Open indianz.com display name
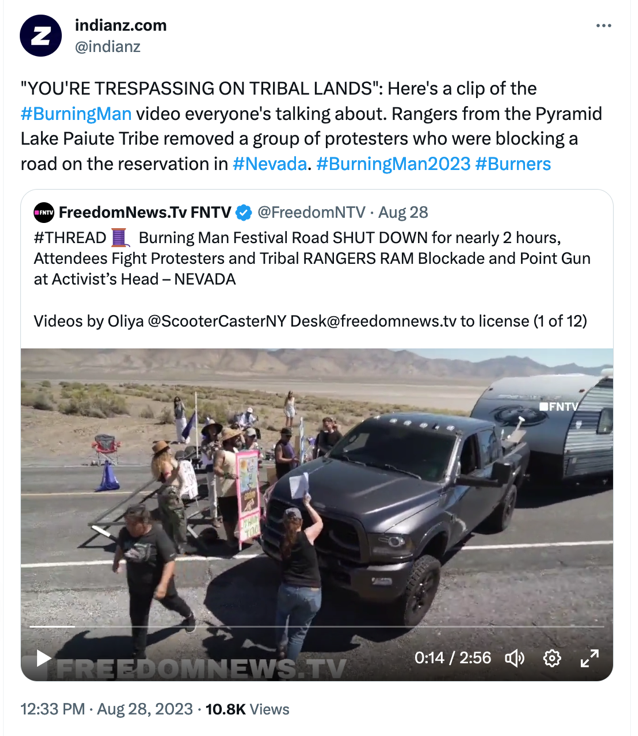The width and height of the screenshot is (638, 736). (121, 25)
